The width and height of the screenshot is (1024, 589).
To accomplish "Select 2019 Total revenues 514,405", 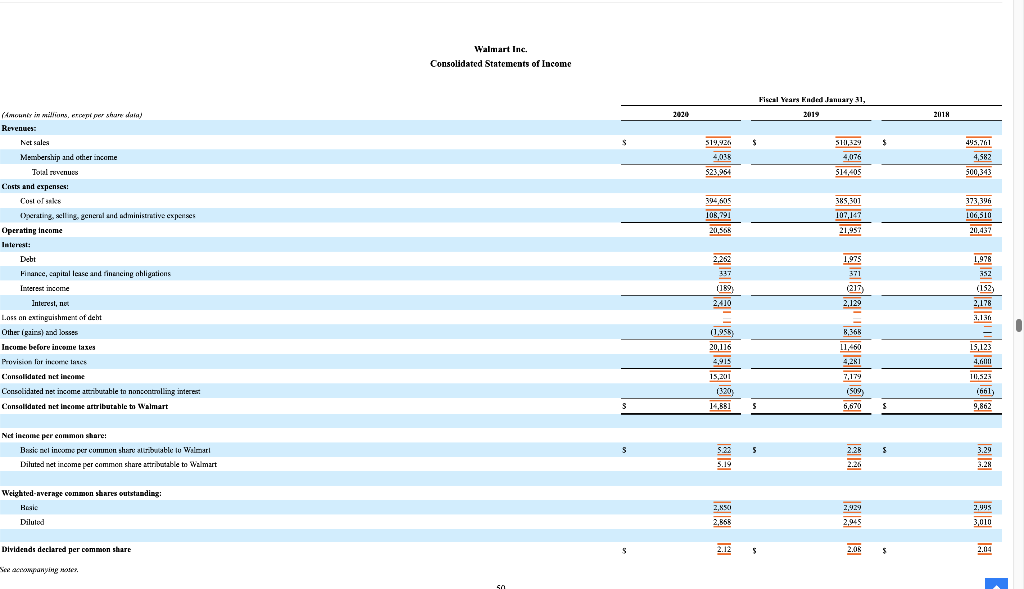I will click(x=848, y=172).
